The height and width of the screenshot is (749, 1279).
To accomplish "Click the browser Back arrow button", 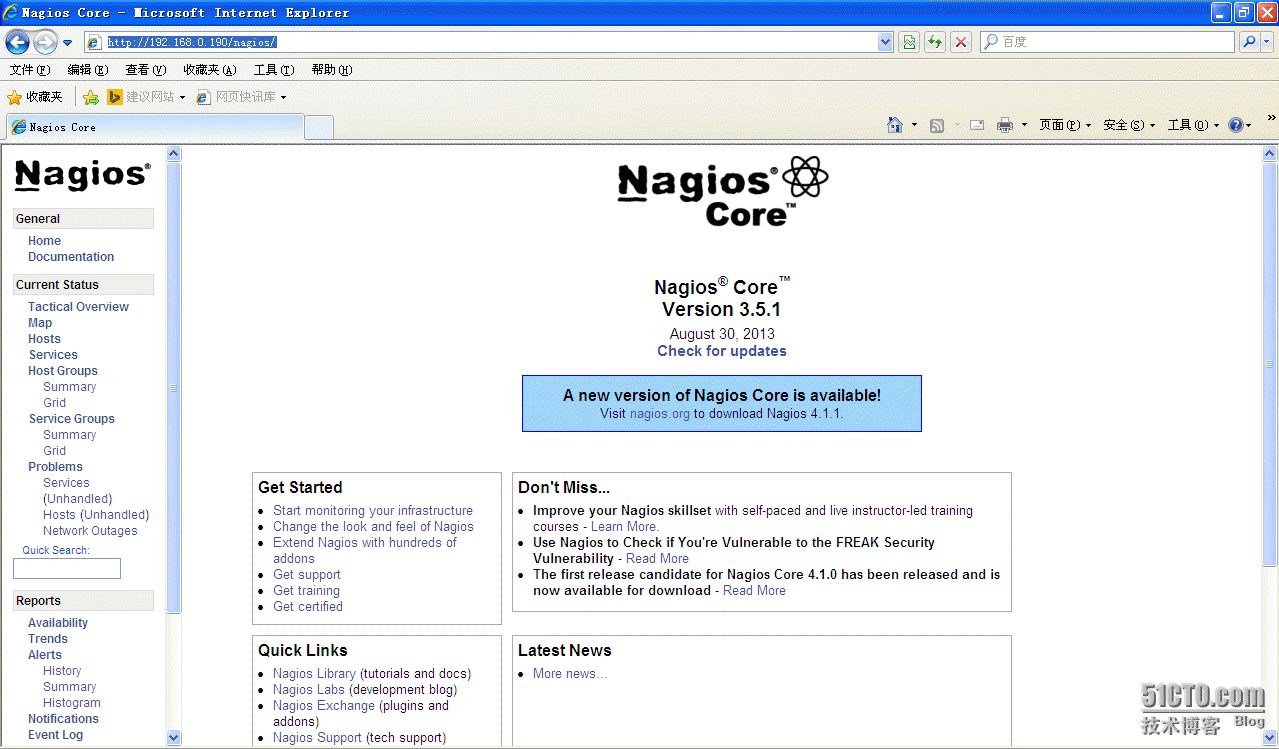I will [x=18, y=42].
